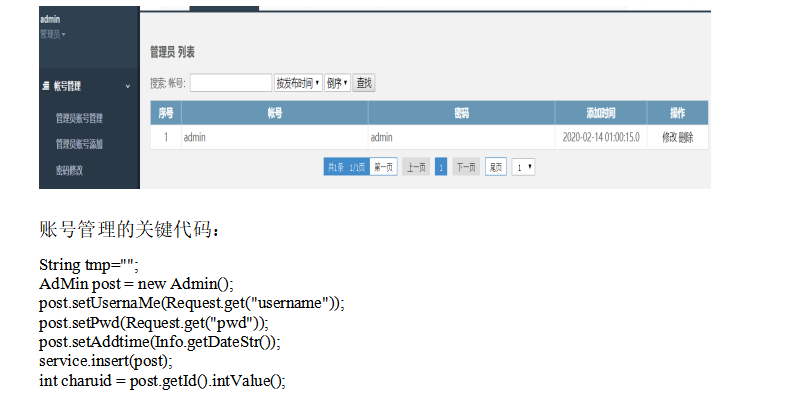
Task: Open 管理员帐号添加 in sidebar
Action: (79, 144)
